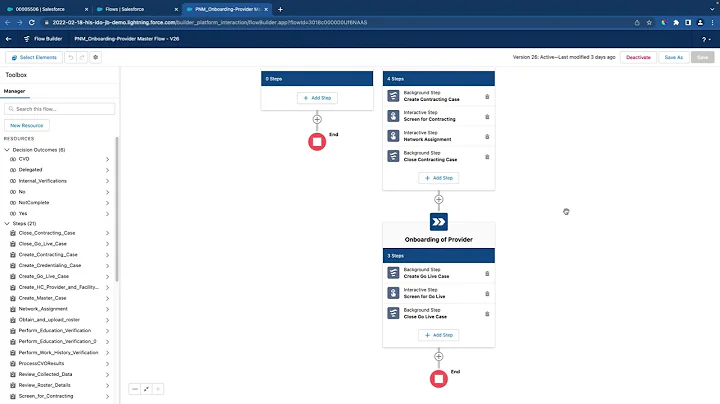Select the Perform_Work_History_Verification resource

pos(58,353)
